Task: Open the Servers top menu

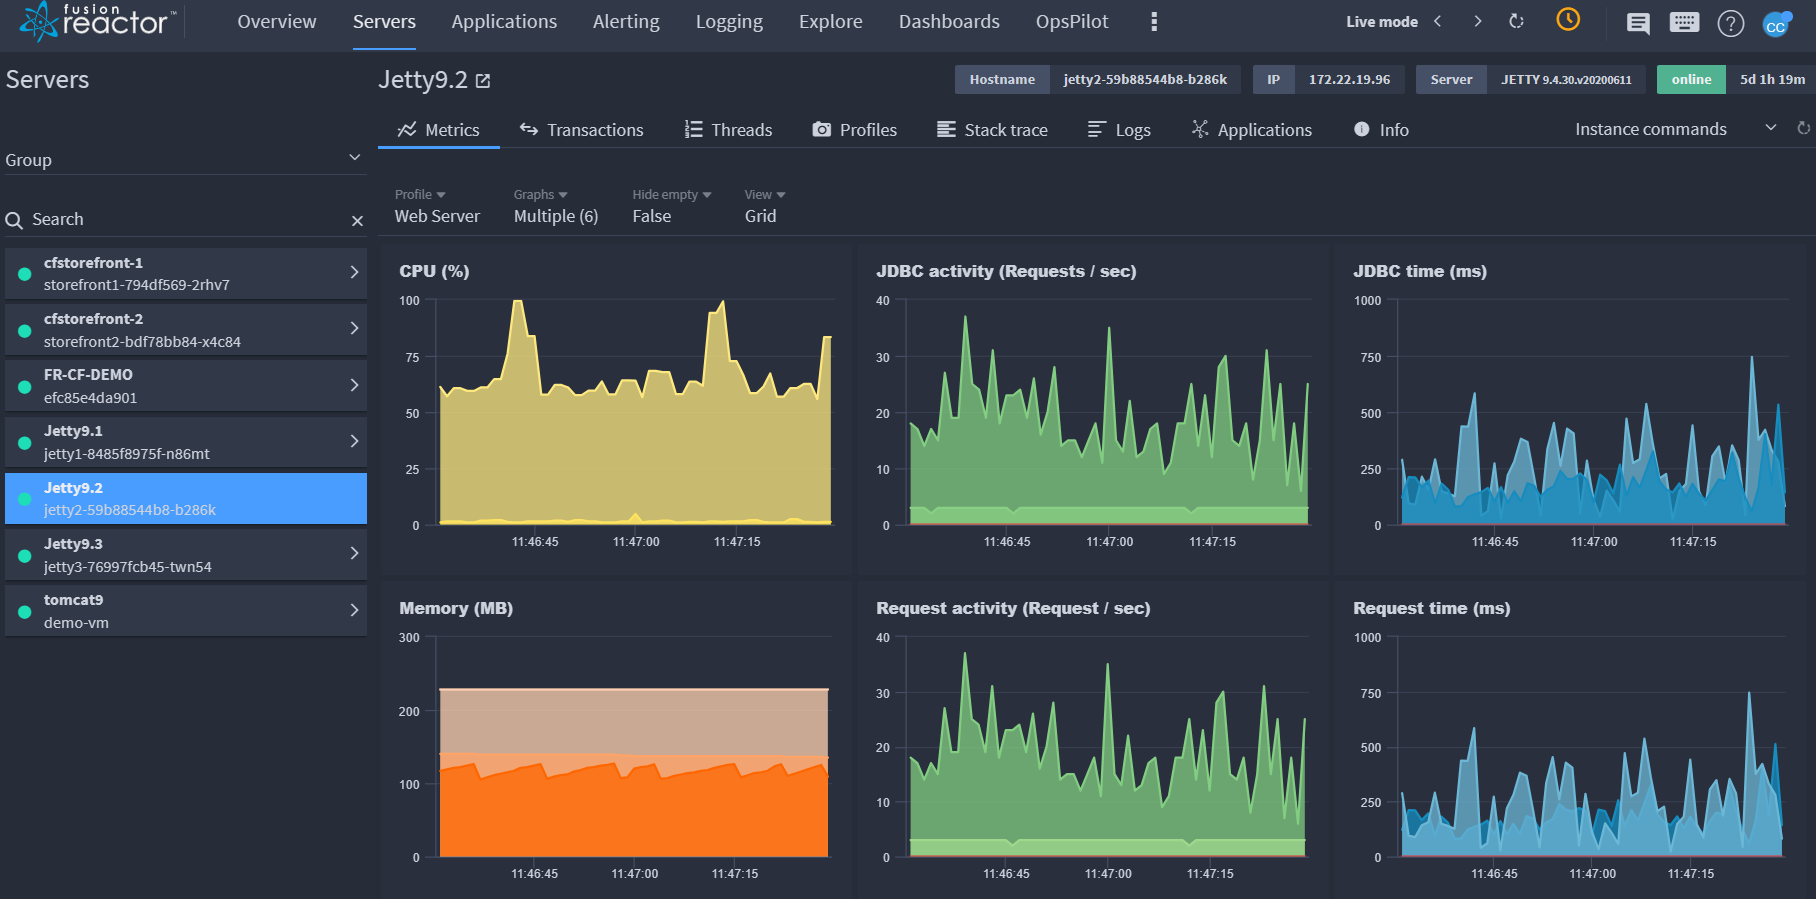Action: point(384,22)
